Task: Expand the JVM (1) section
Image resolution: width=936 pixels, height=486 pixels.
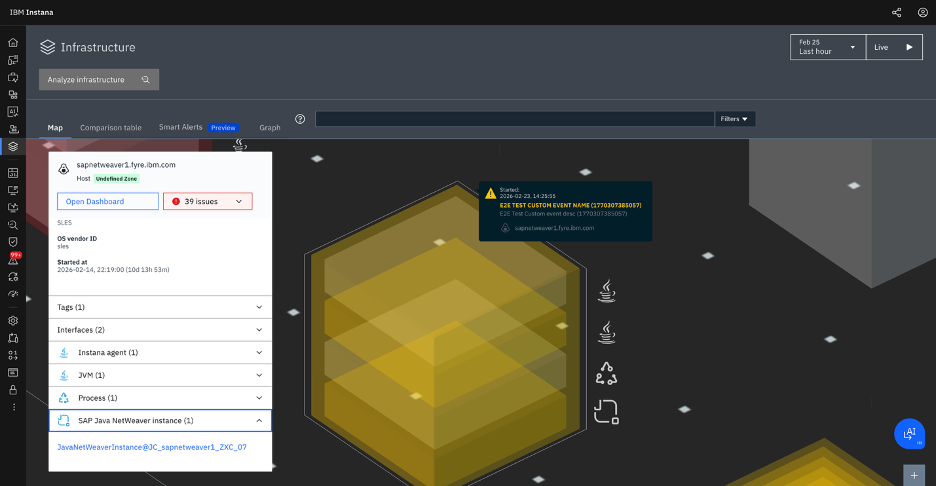Action: click(160, 375)
